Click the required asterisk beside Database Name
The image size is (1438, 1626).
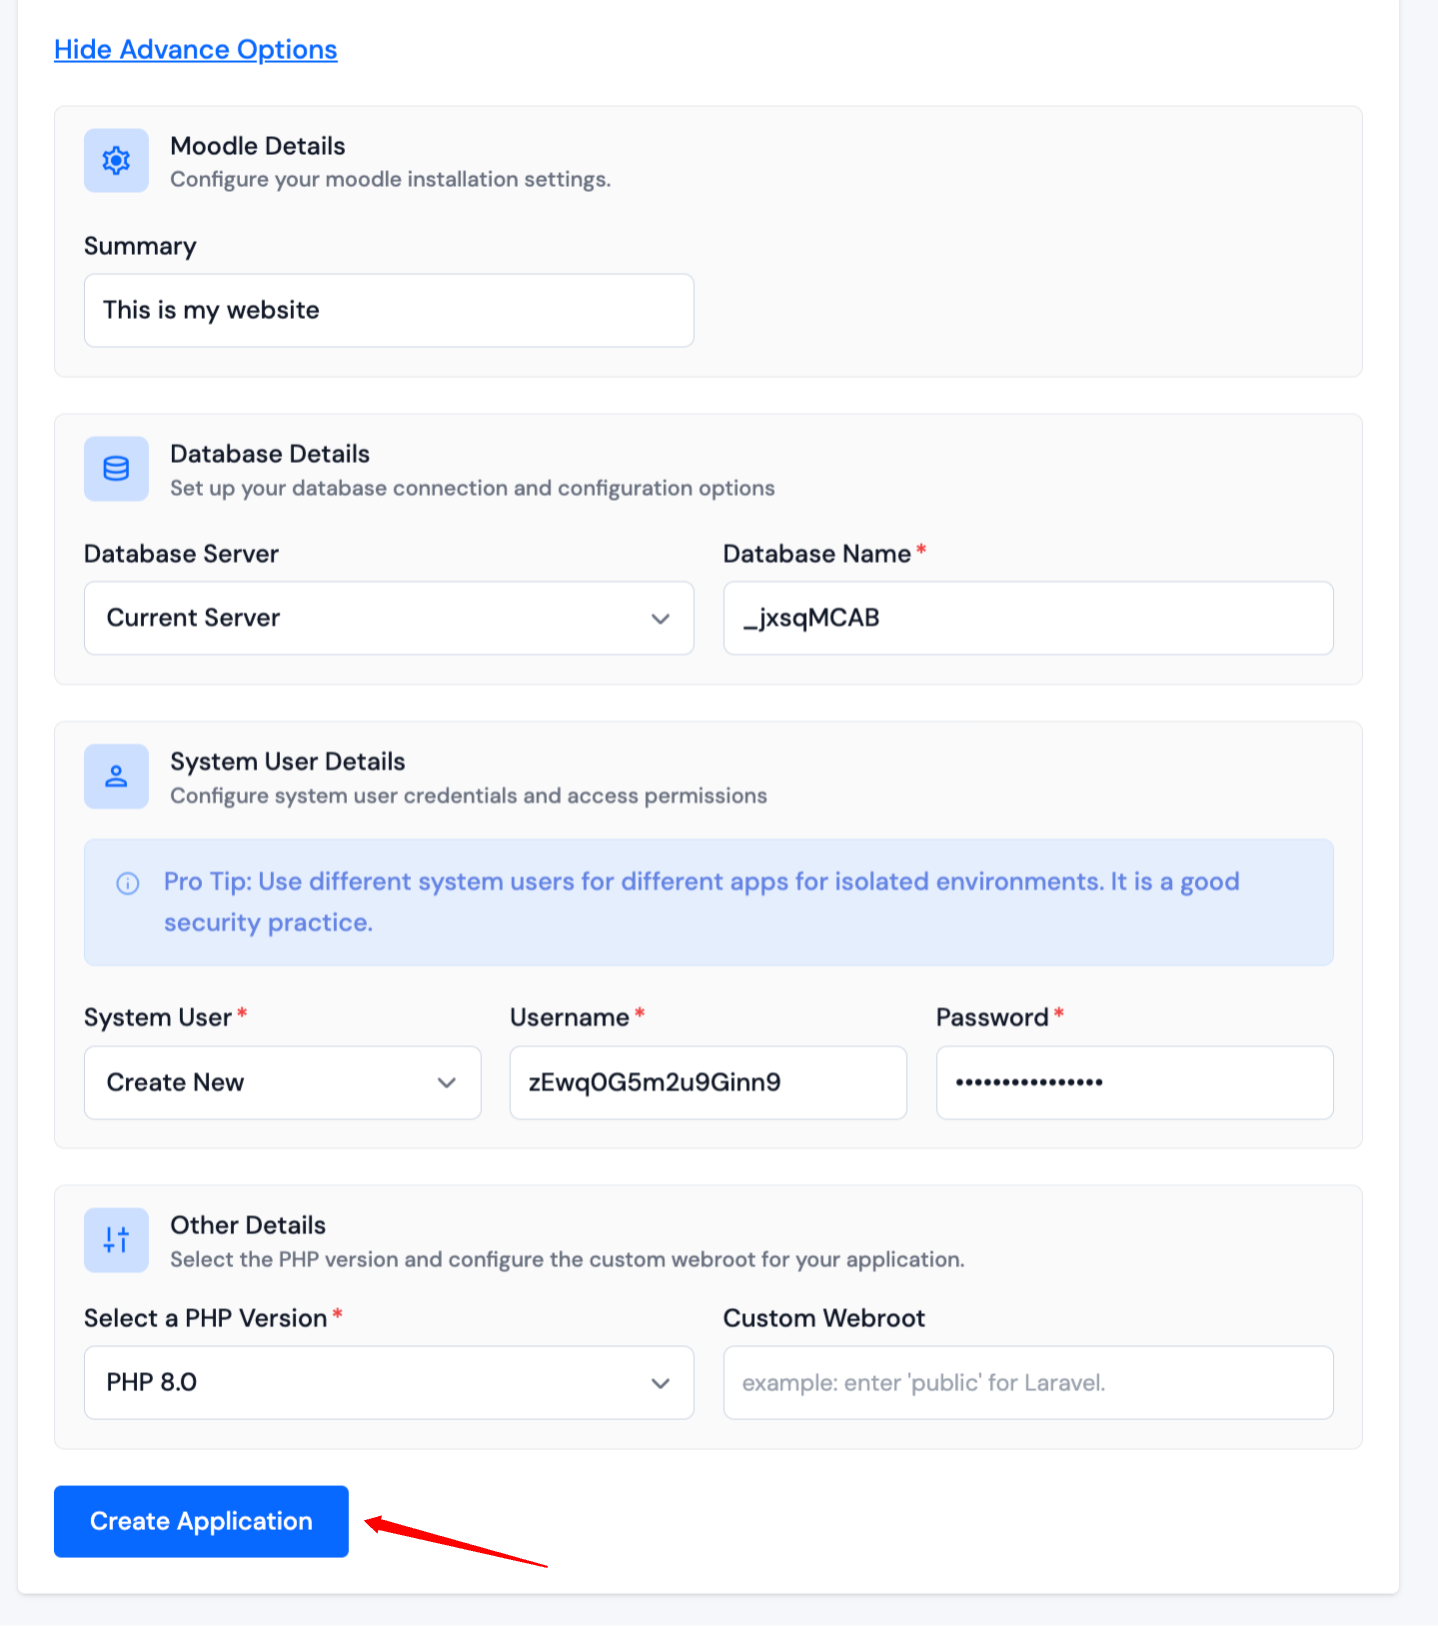click(x=921, y=550)
